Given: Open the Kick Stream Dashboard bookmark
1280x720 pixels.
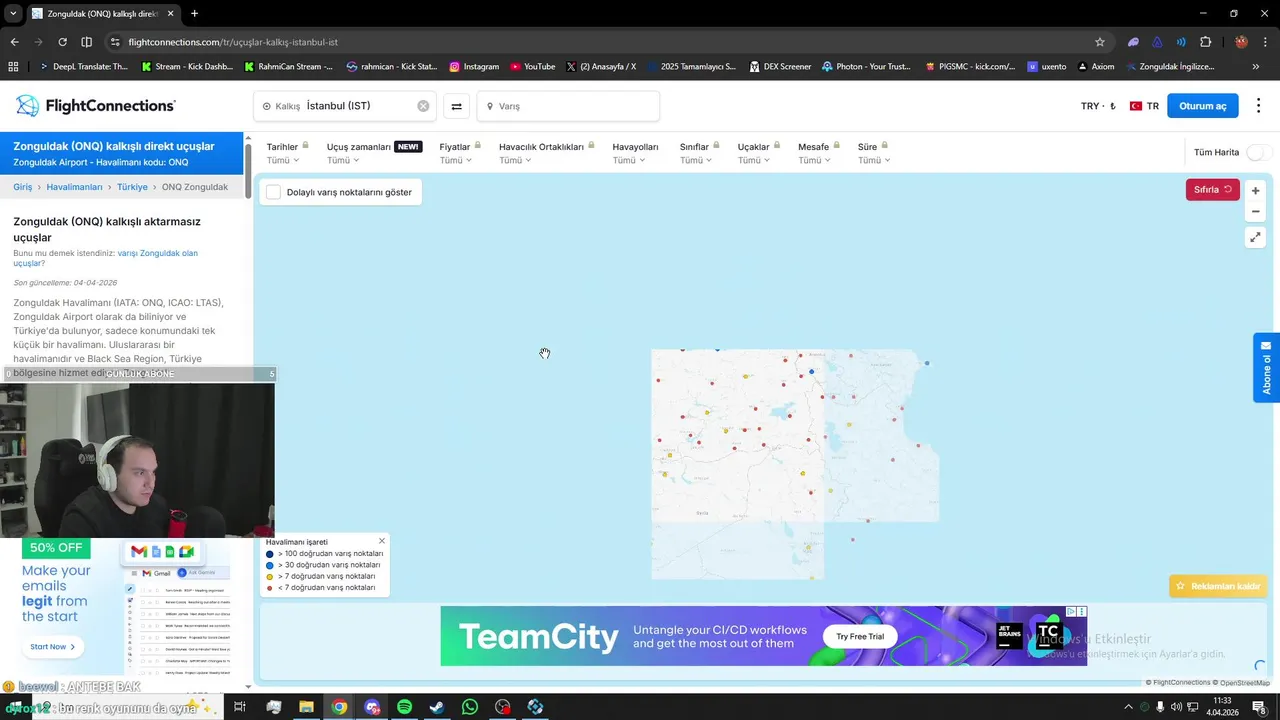Looking at the screenshot, I should [x=188, y=67].
